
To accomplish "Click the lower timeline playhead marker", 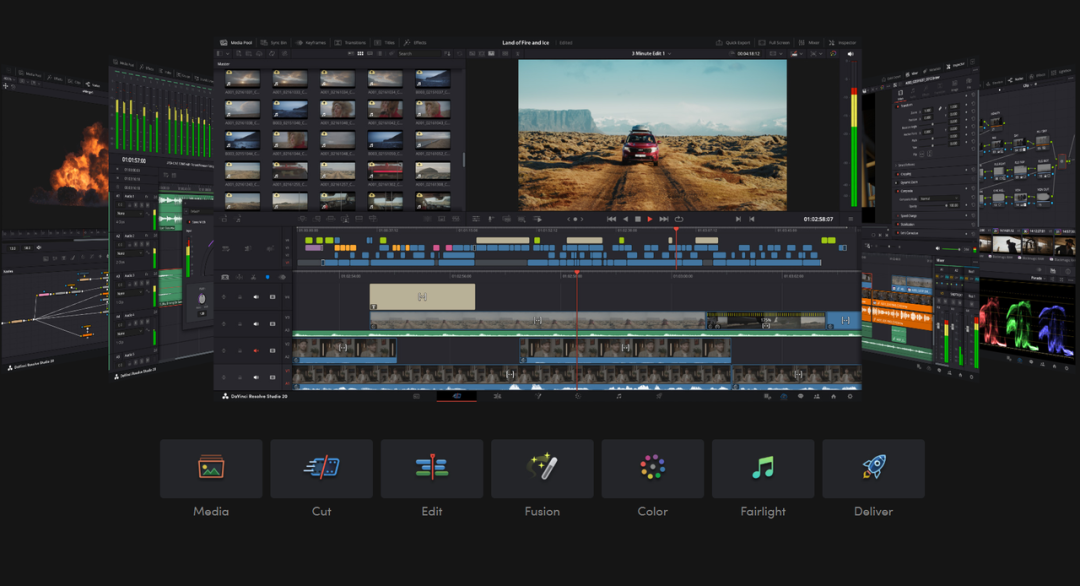I will pos(577,273).
